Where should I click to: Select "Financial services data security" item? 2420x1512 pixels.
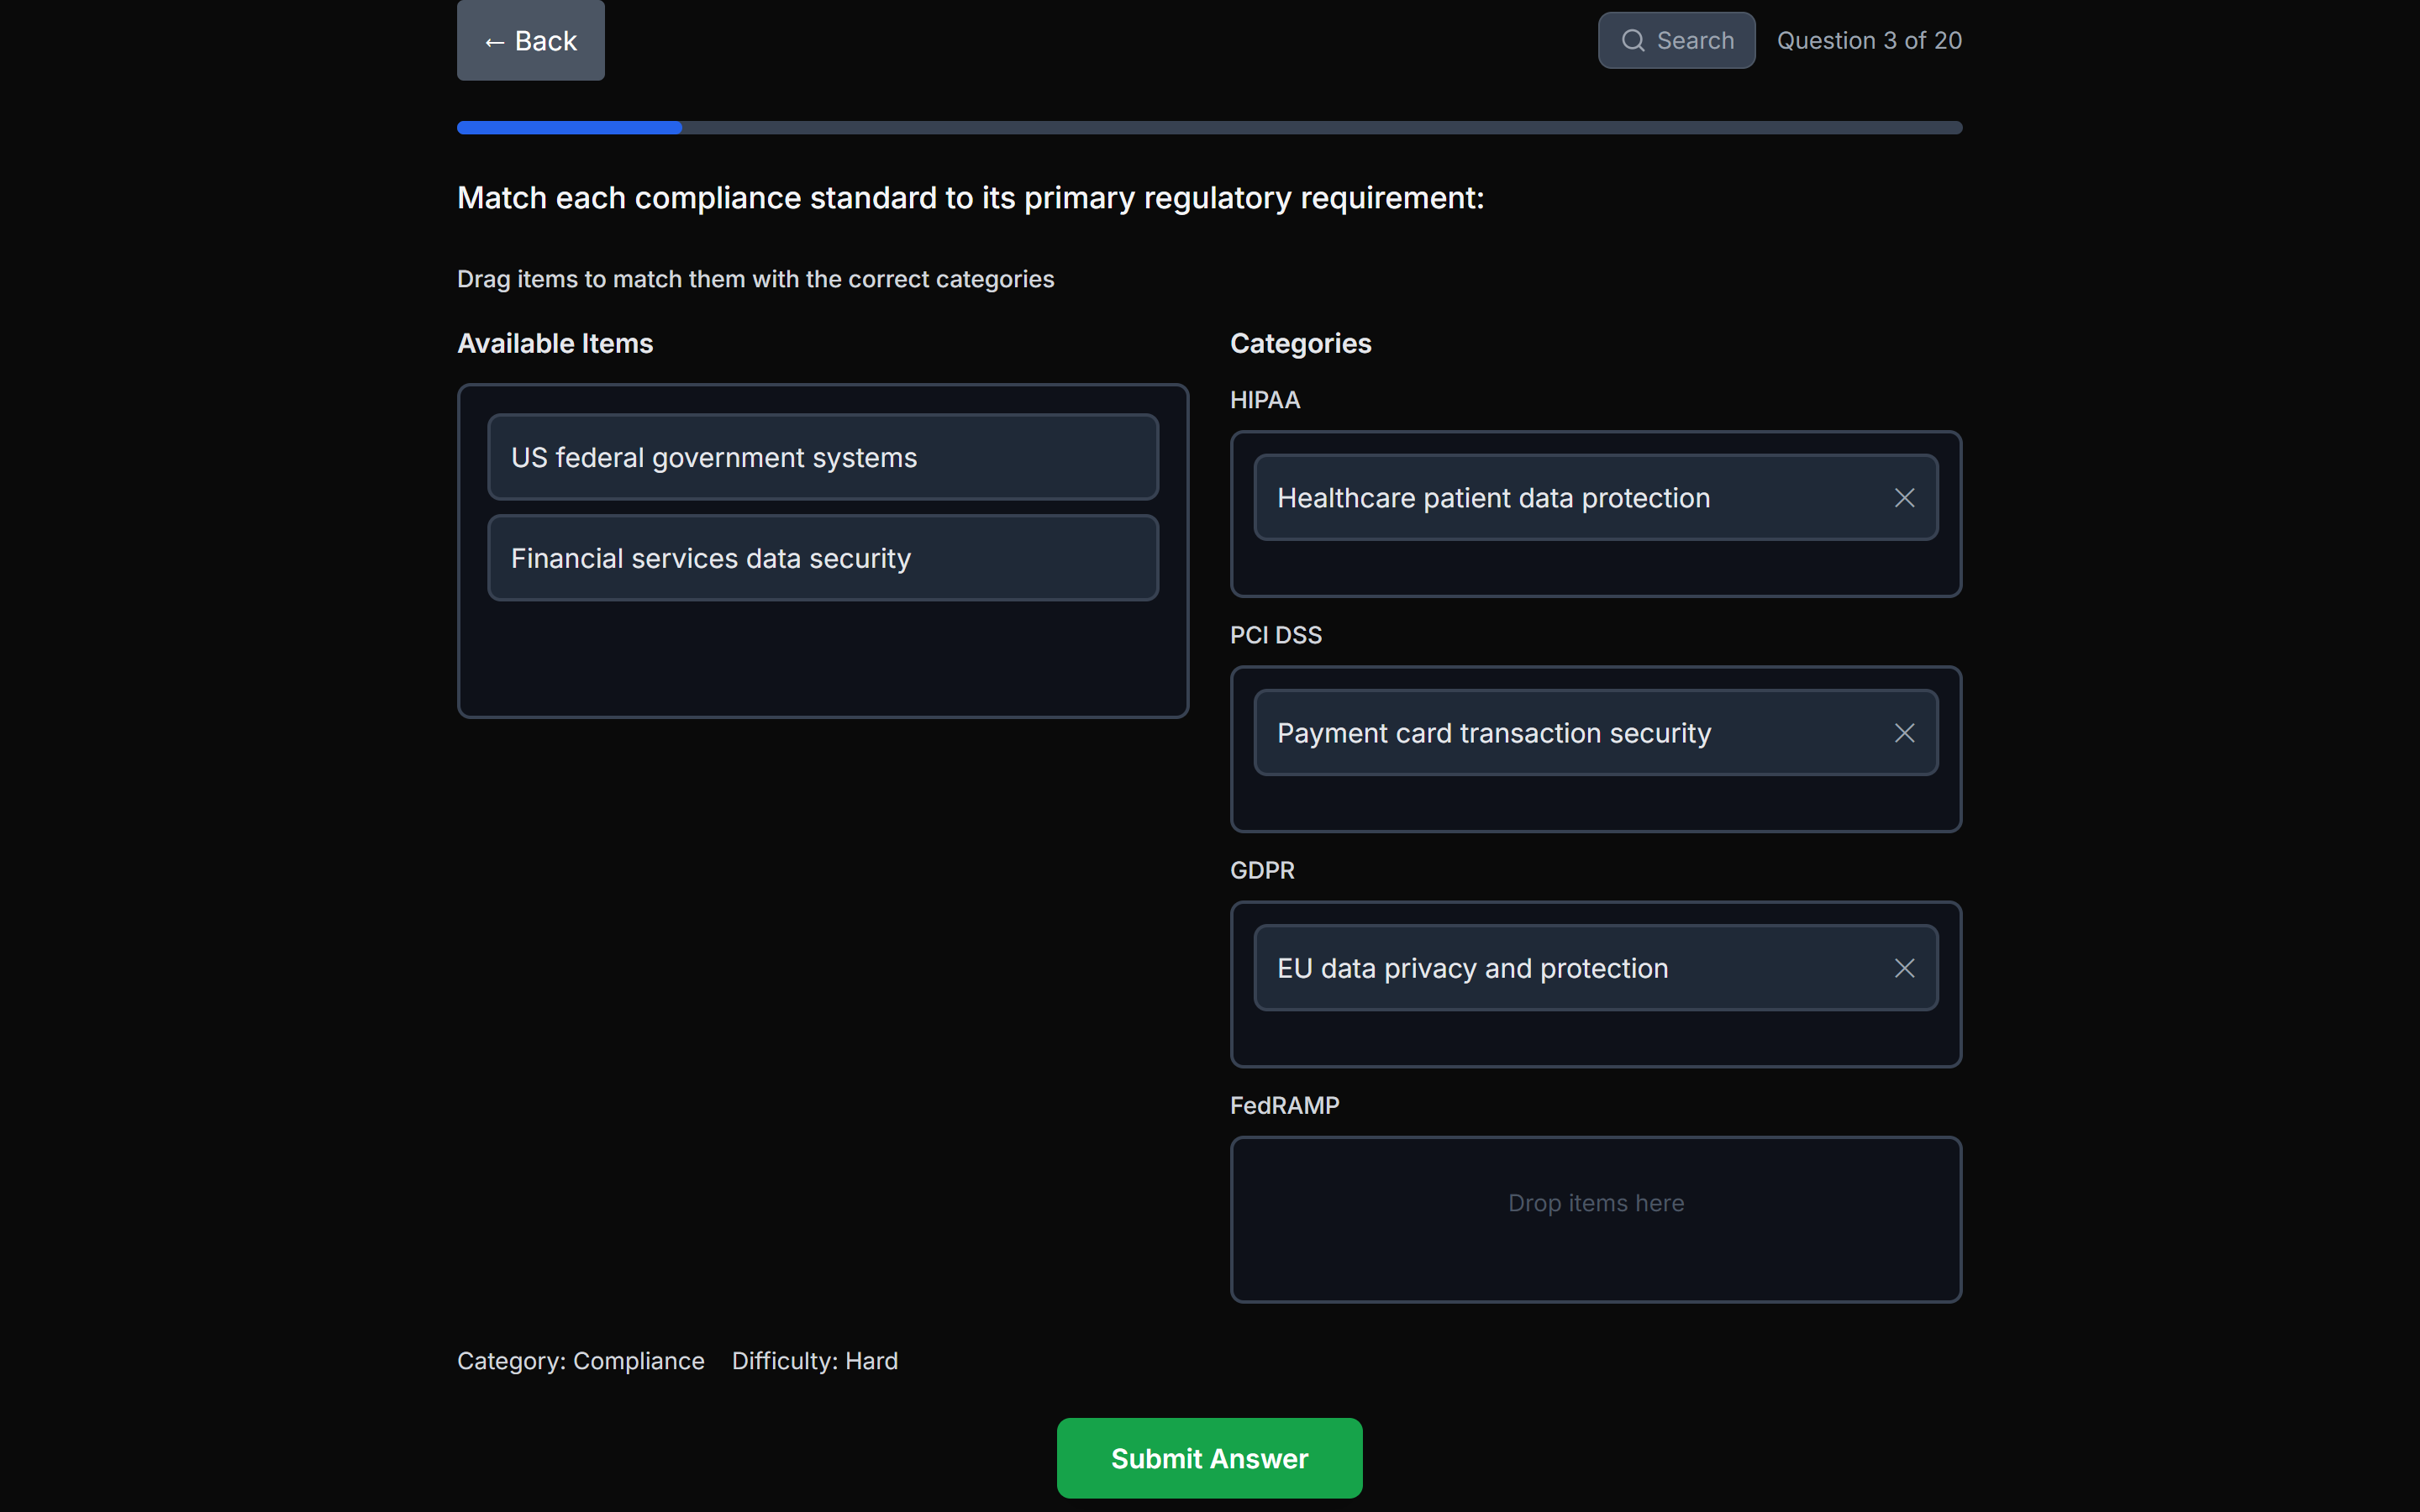[x=821, y=558]
